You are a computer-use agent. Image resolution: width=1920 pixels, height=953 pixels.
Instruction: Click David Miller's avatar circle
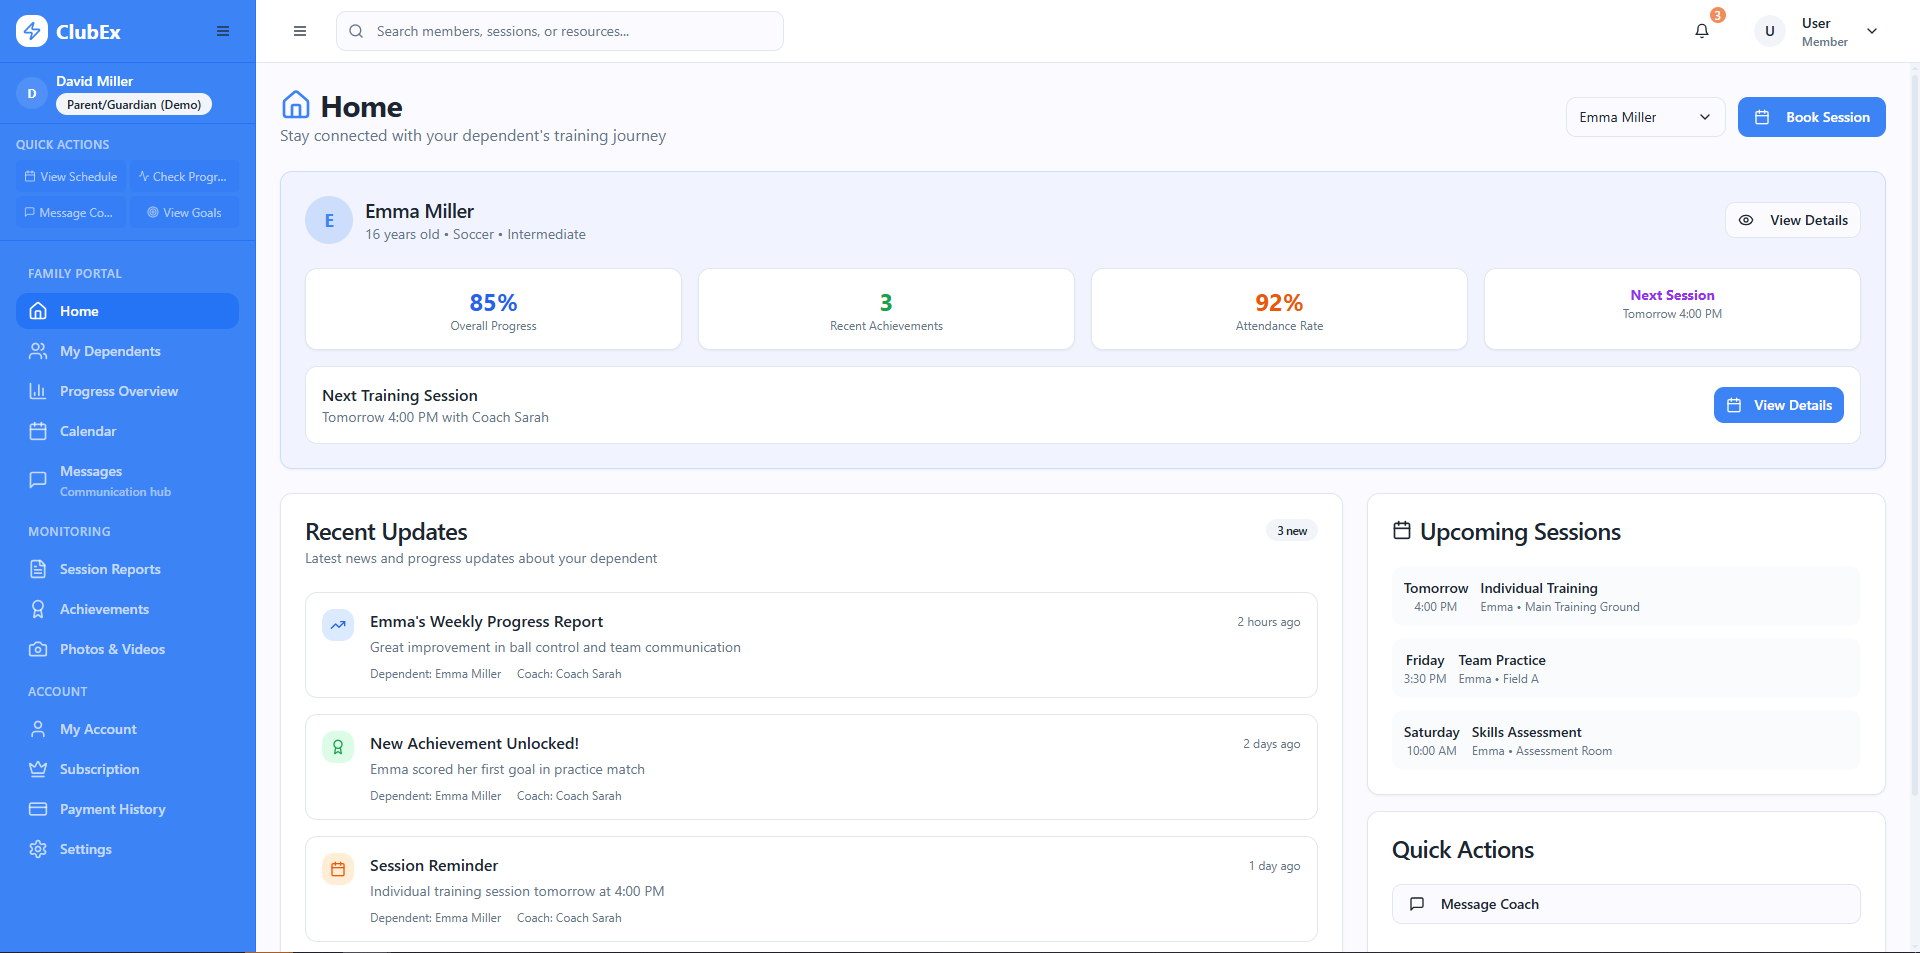point(32,93)
